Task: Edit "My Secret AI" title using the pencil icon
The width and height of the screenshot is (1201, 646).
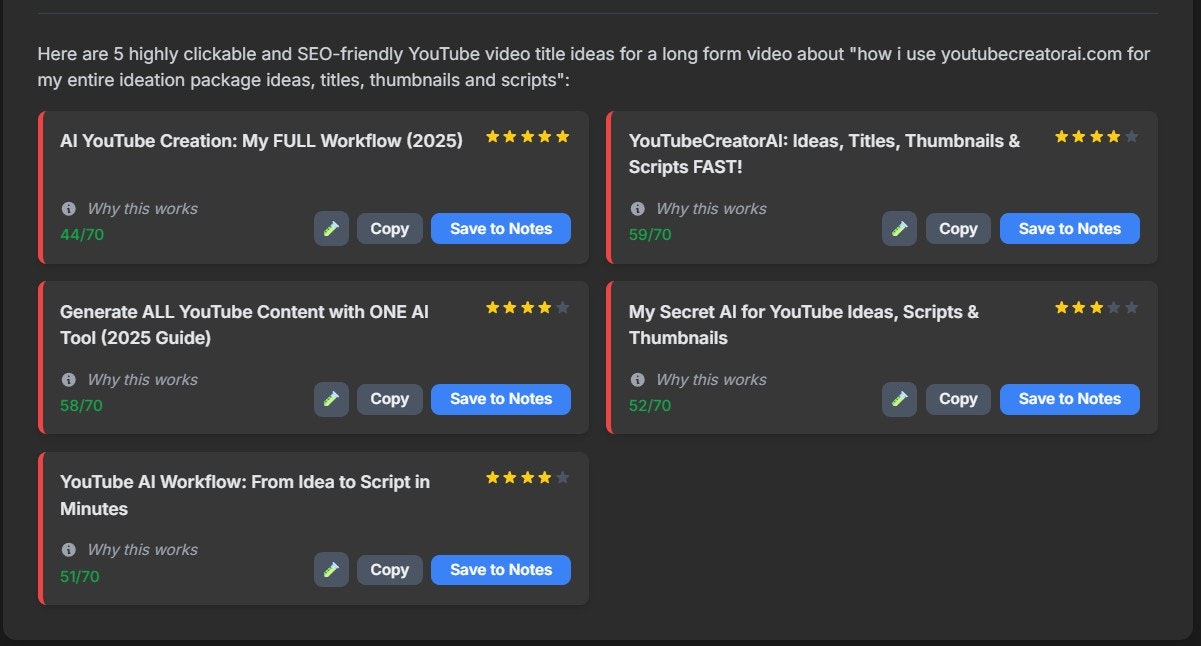Action: click(899, 399)
